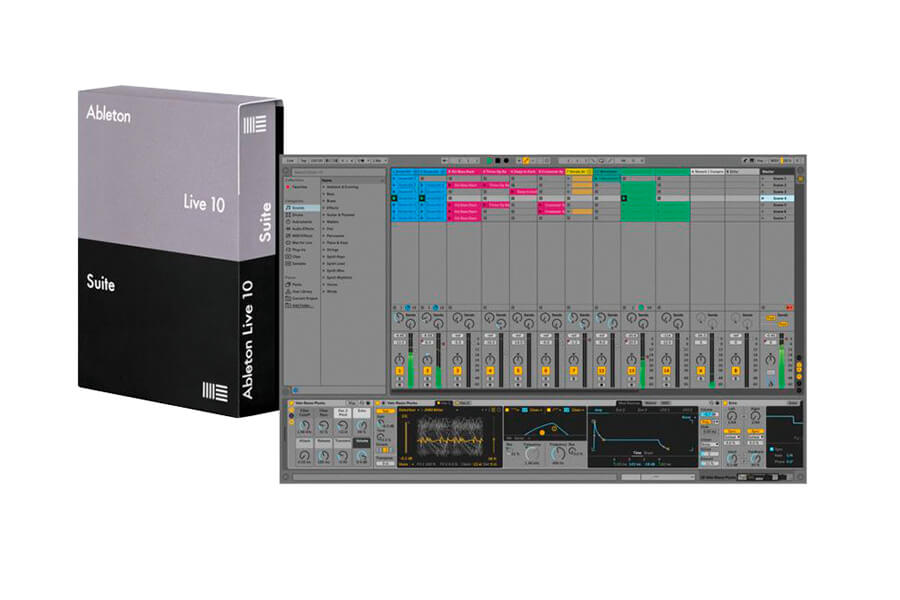The image size is (900, 600).
Task: Open Current Project under Places
Action: (301, 298)
